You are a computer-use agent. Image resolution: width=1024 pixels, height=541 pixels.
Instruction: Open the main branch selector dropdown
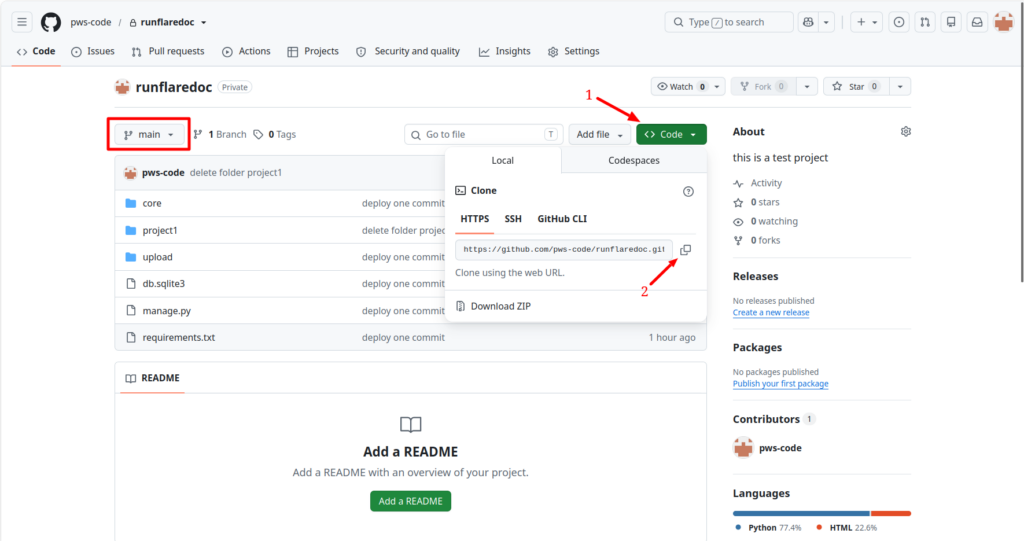click(149, 135)
